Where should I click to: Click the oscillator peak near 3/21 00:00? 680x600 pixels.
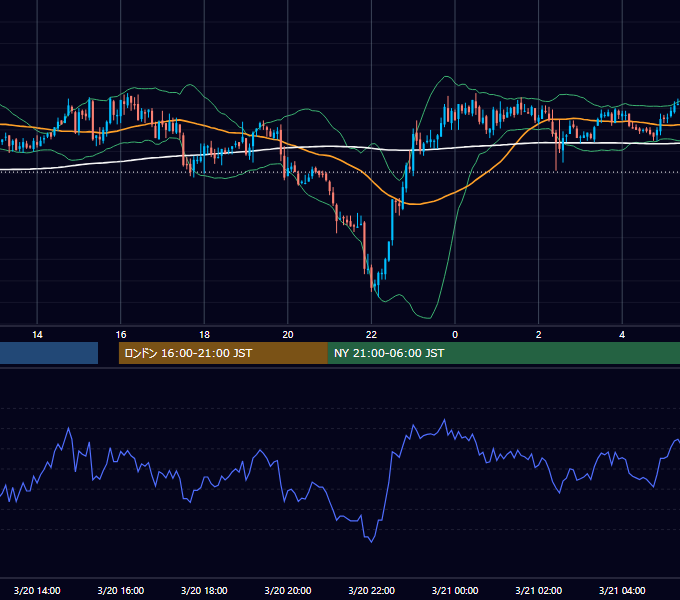point(444,420)
